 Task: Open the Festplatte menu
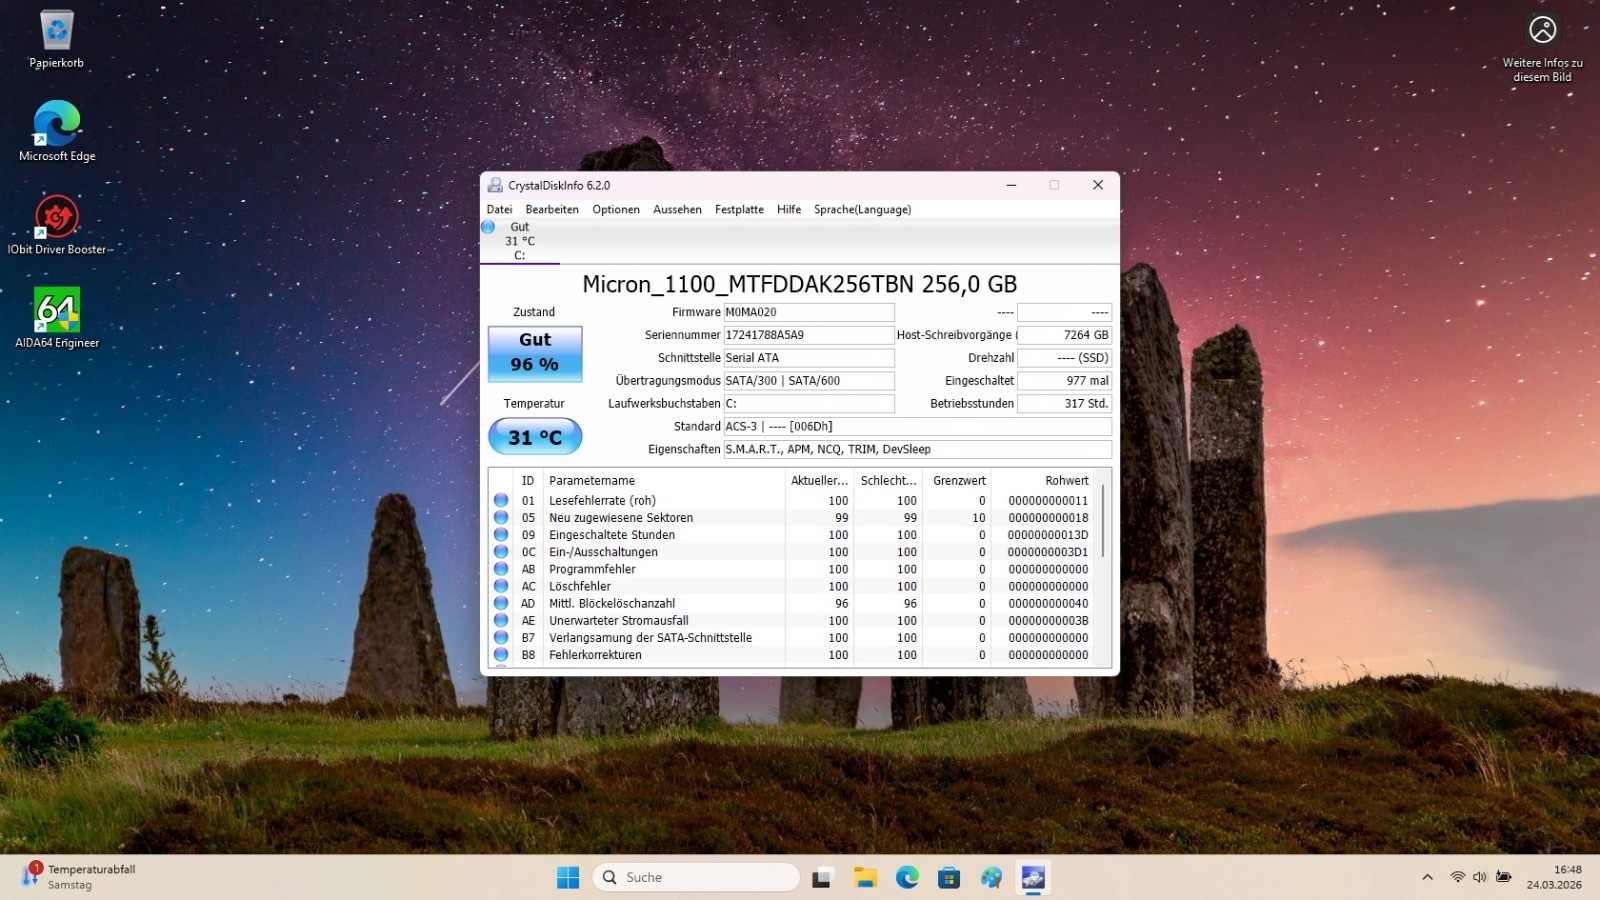click(x=739, y=209)
